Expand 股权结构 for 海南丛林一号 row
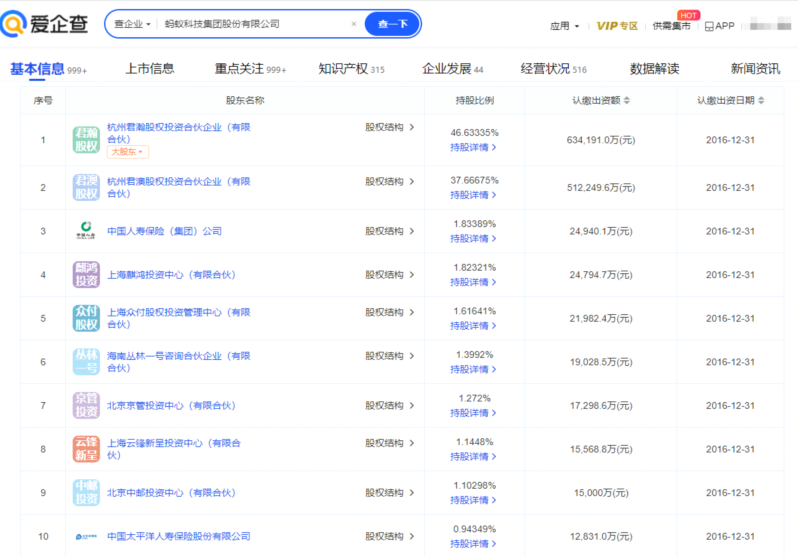Viewport: 800px width, 558px height. pyautogui.click(x=389, y=356)
